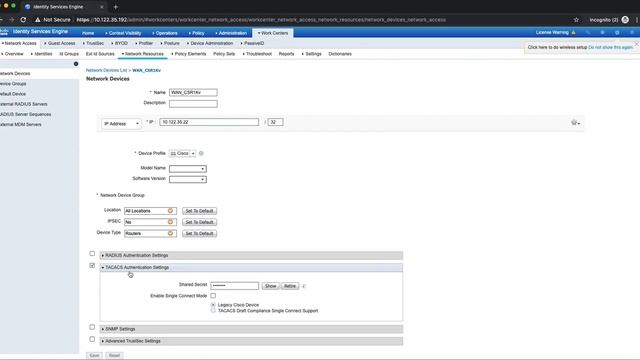Click the License Warning alert icon
The image size is (640, 360).
(573, 32)
